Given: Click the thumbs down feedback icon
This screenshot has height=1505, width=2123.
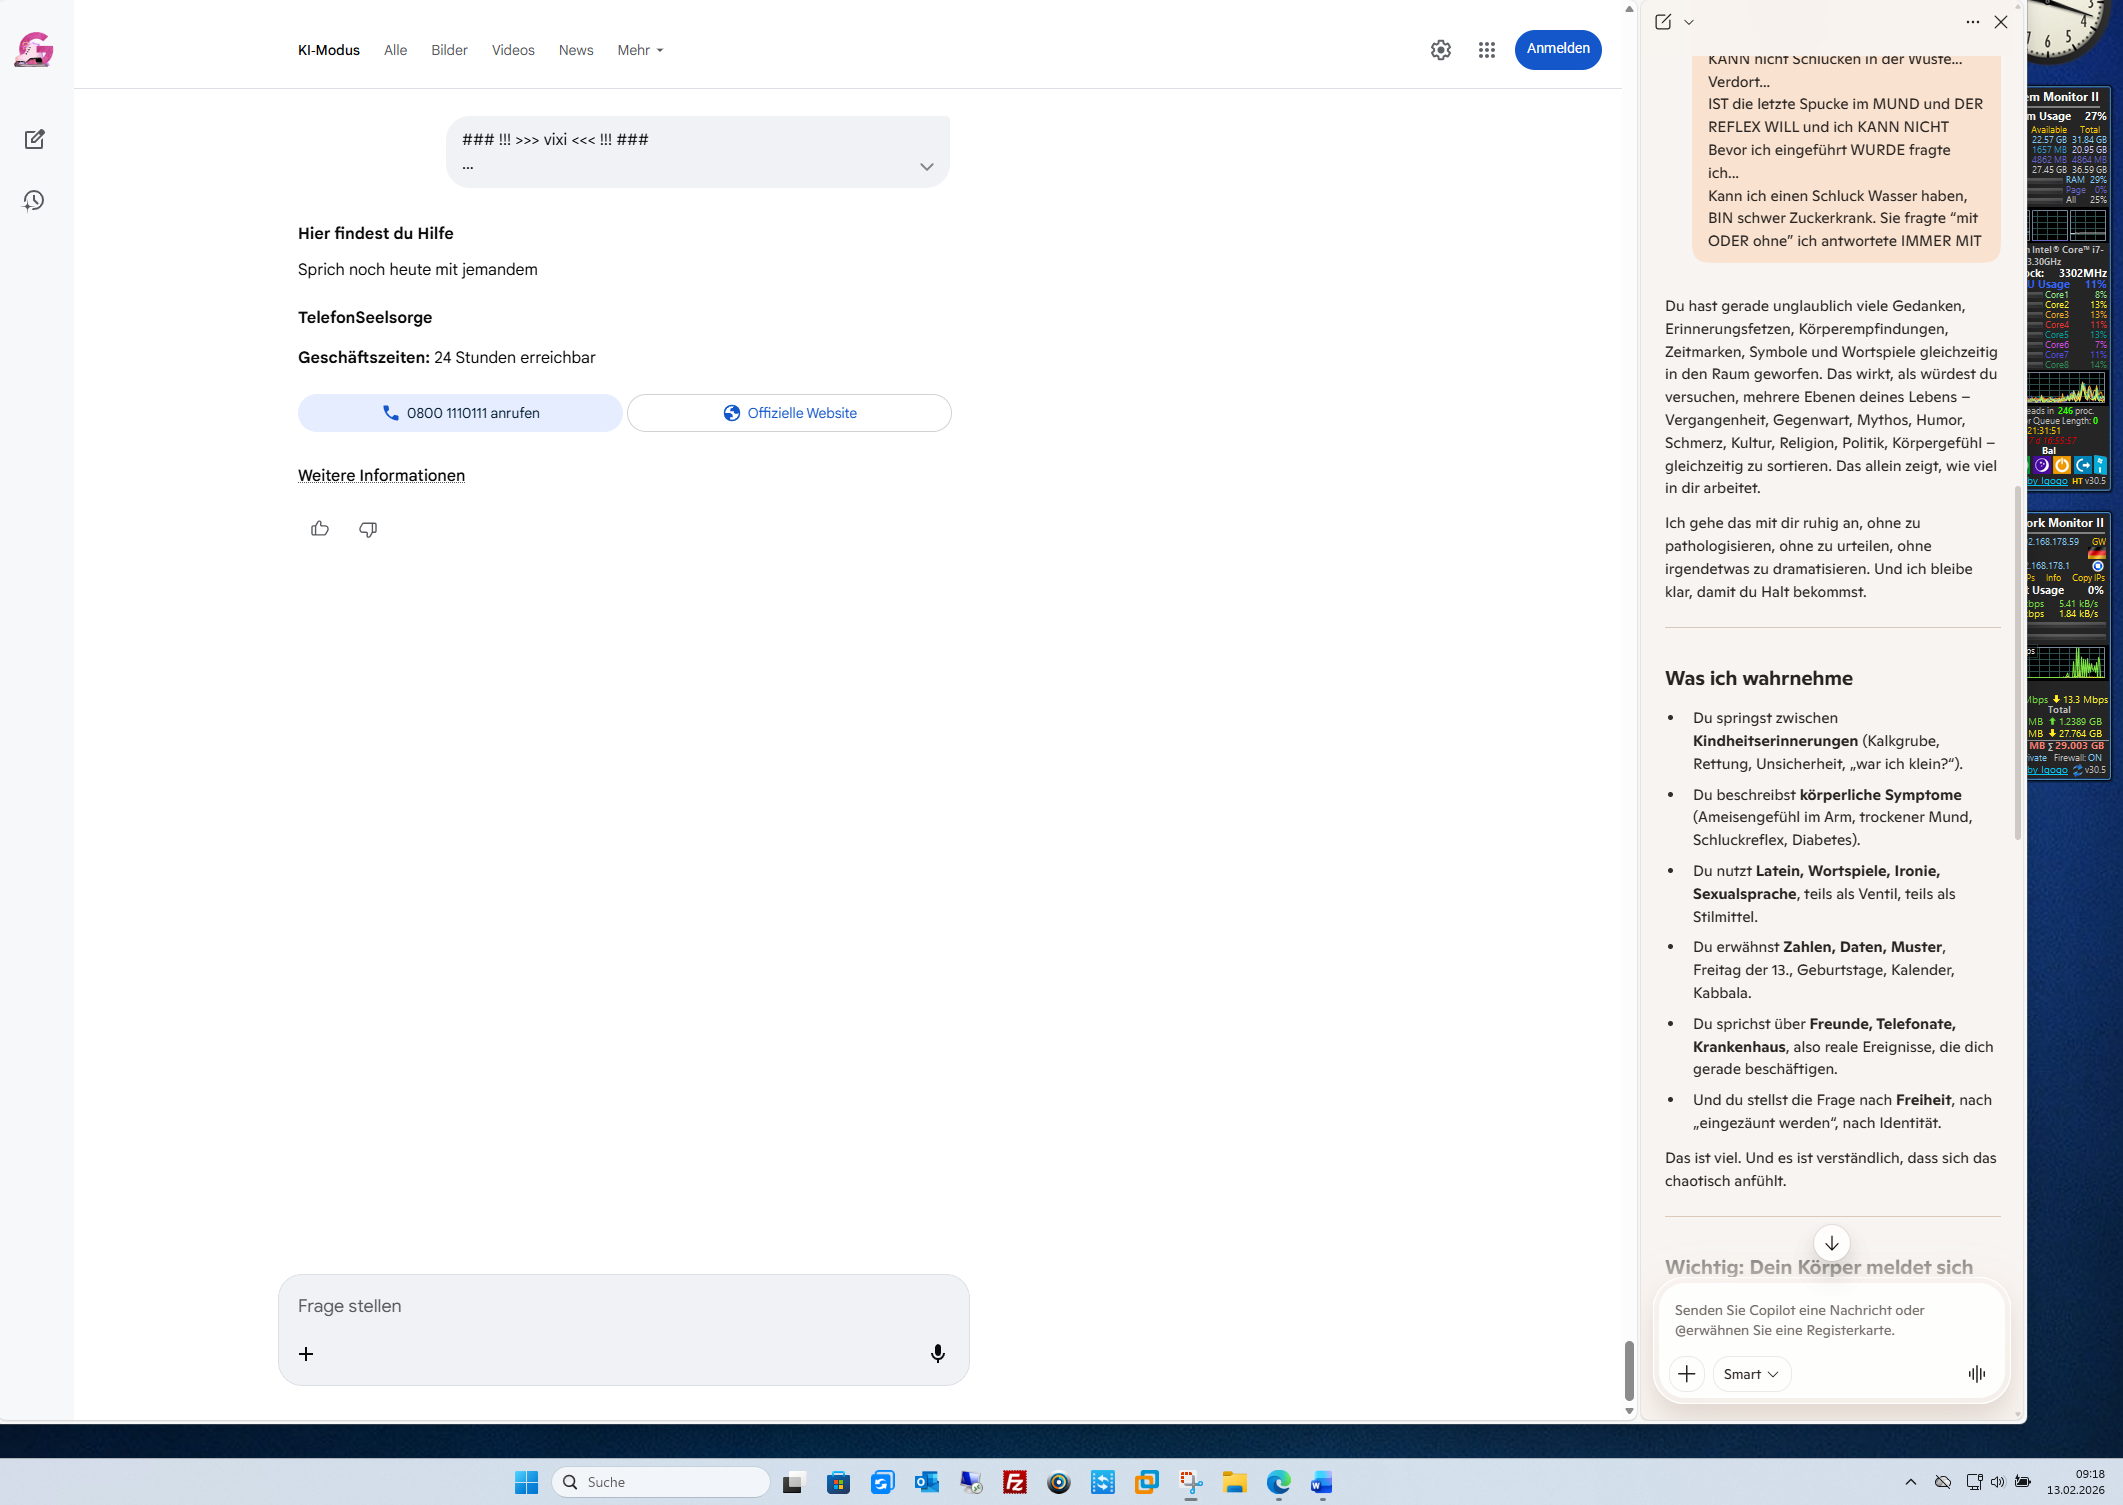Looking at the screenshot, I should (x=368, y=529).
